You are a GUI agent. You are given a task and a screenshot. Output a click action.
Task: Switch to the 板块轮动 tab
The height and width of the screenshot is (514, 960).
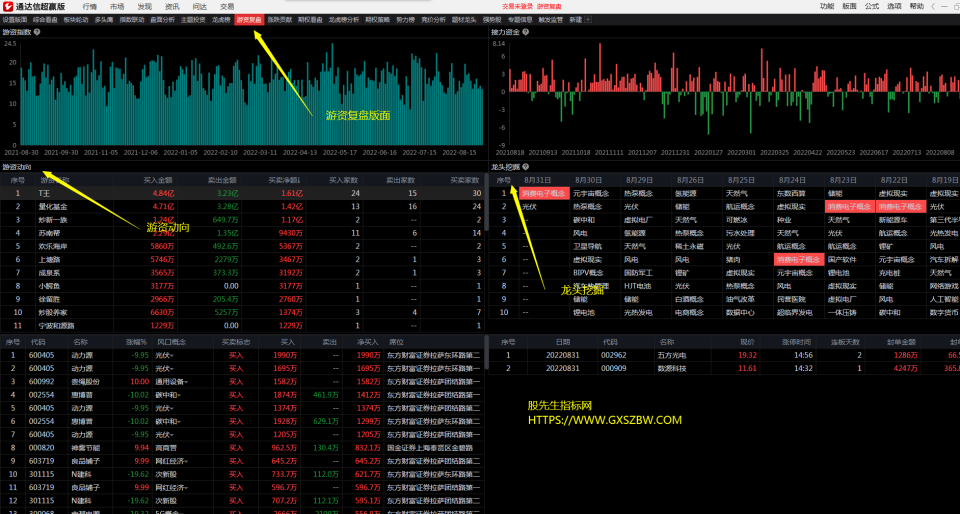[76, 20]
